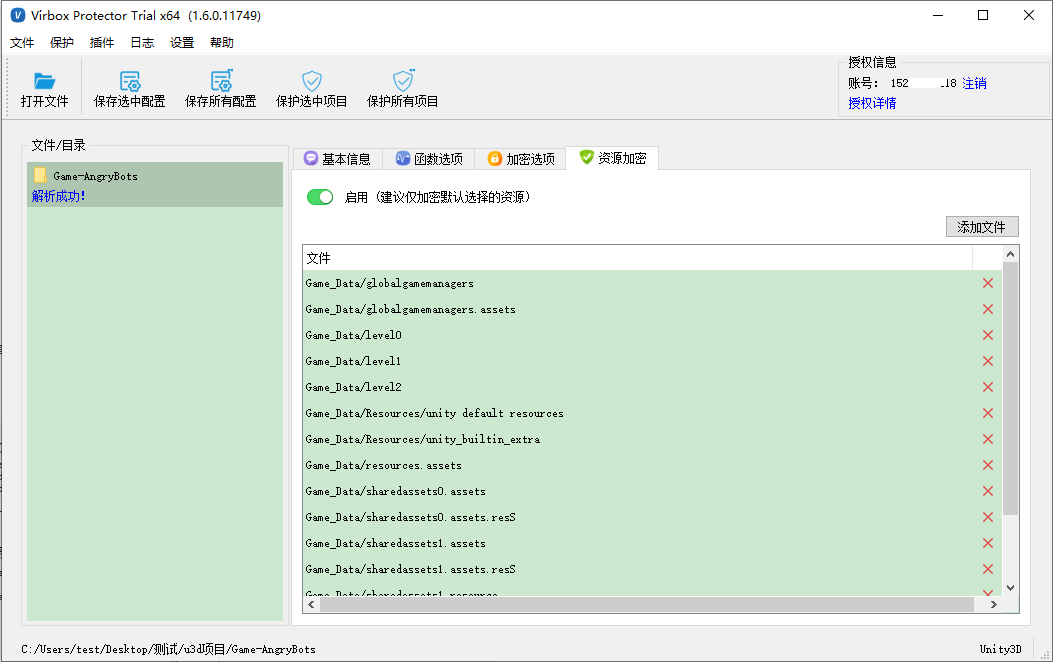Click the Game-AngryBots folder icon
Image resolution: width=1053 pixels, height=662 pixels.
(40, 175)
